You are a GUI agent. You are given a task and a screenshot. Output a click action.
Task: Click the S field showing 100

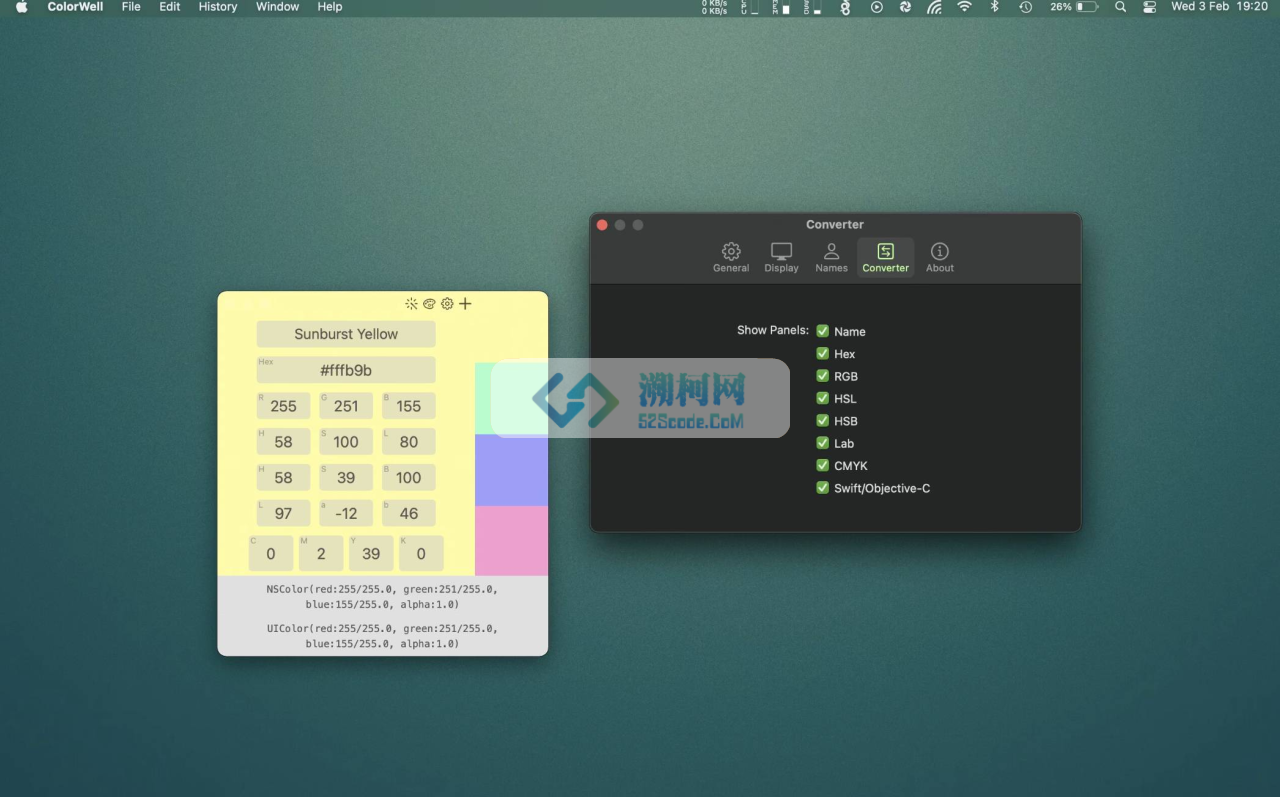tap(346, 442)
